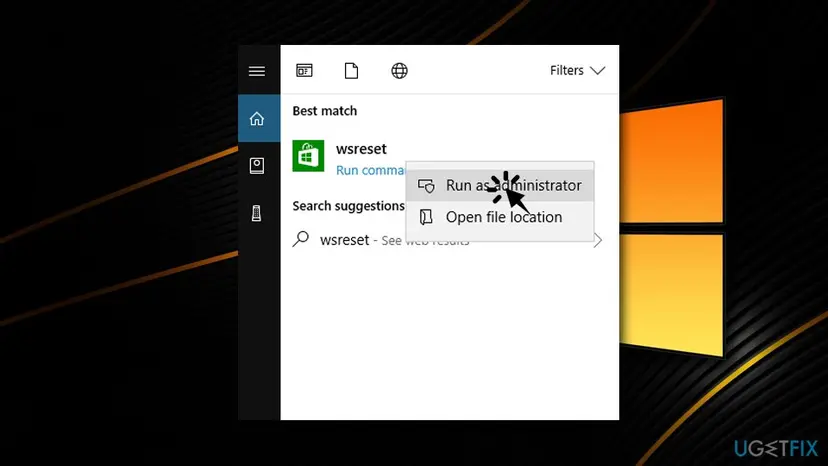Select the Home icon in sidebar
The image size is (828, 466).
[x=257, y=118]
